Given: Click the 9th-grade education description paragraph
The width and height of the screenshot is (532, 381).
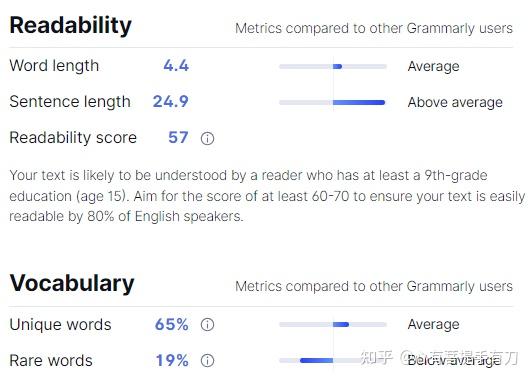Looking at the screenshot, I should click(267, 196).
